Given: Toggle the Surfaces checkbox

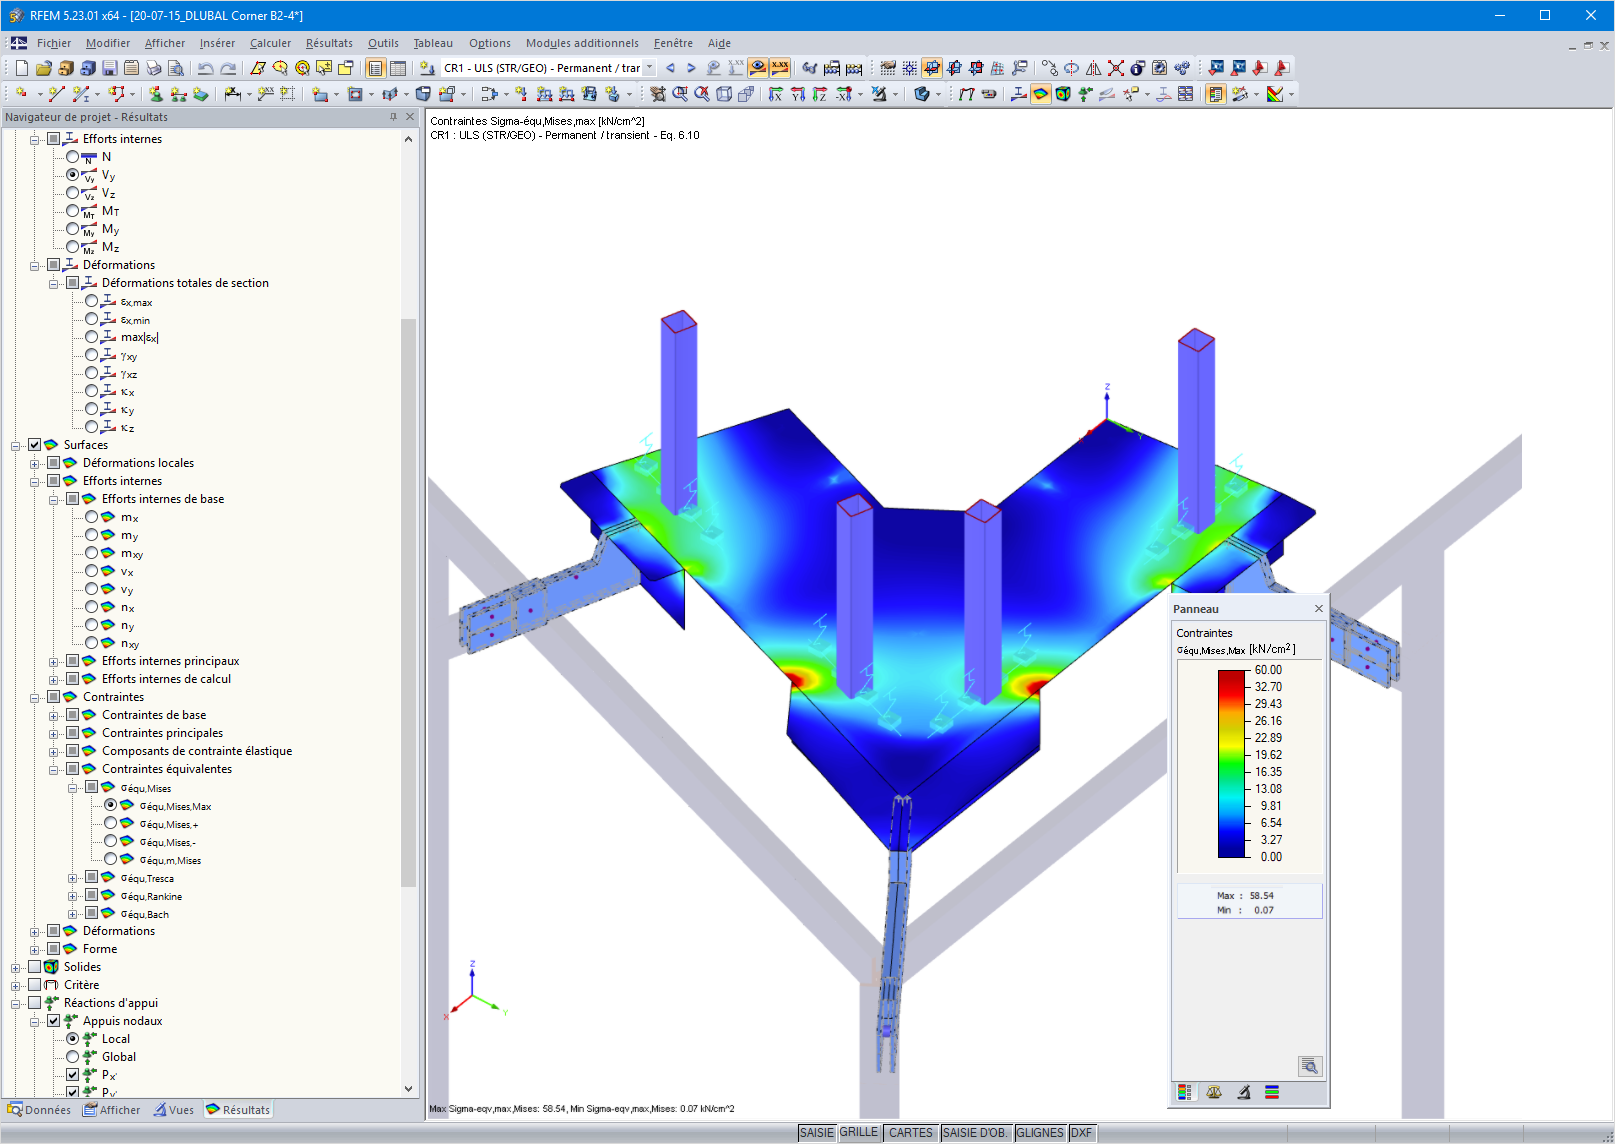Looking at the screenshot, I should [35, 445].
